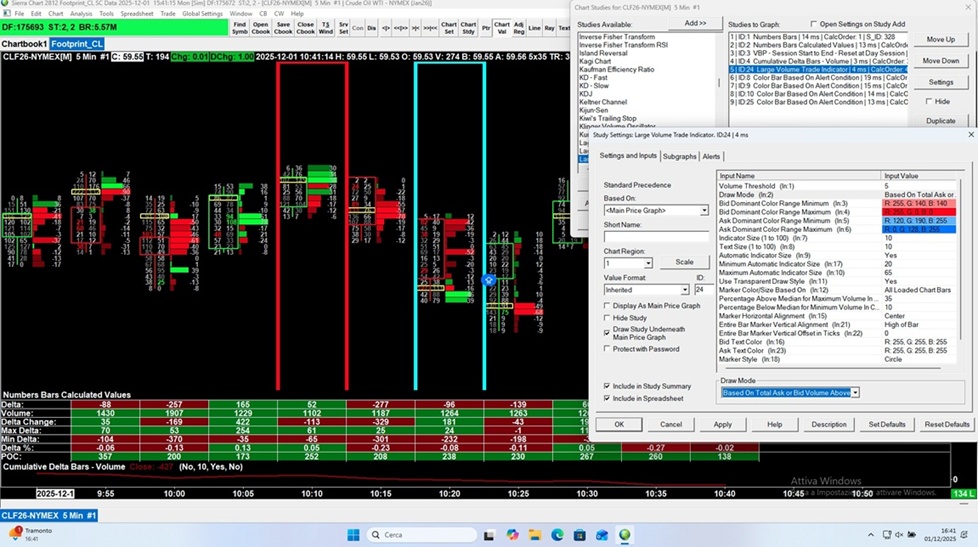Select the Footprint_CL chartbook tab

77,44
